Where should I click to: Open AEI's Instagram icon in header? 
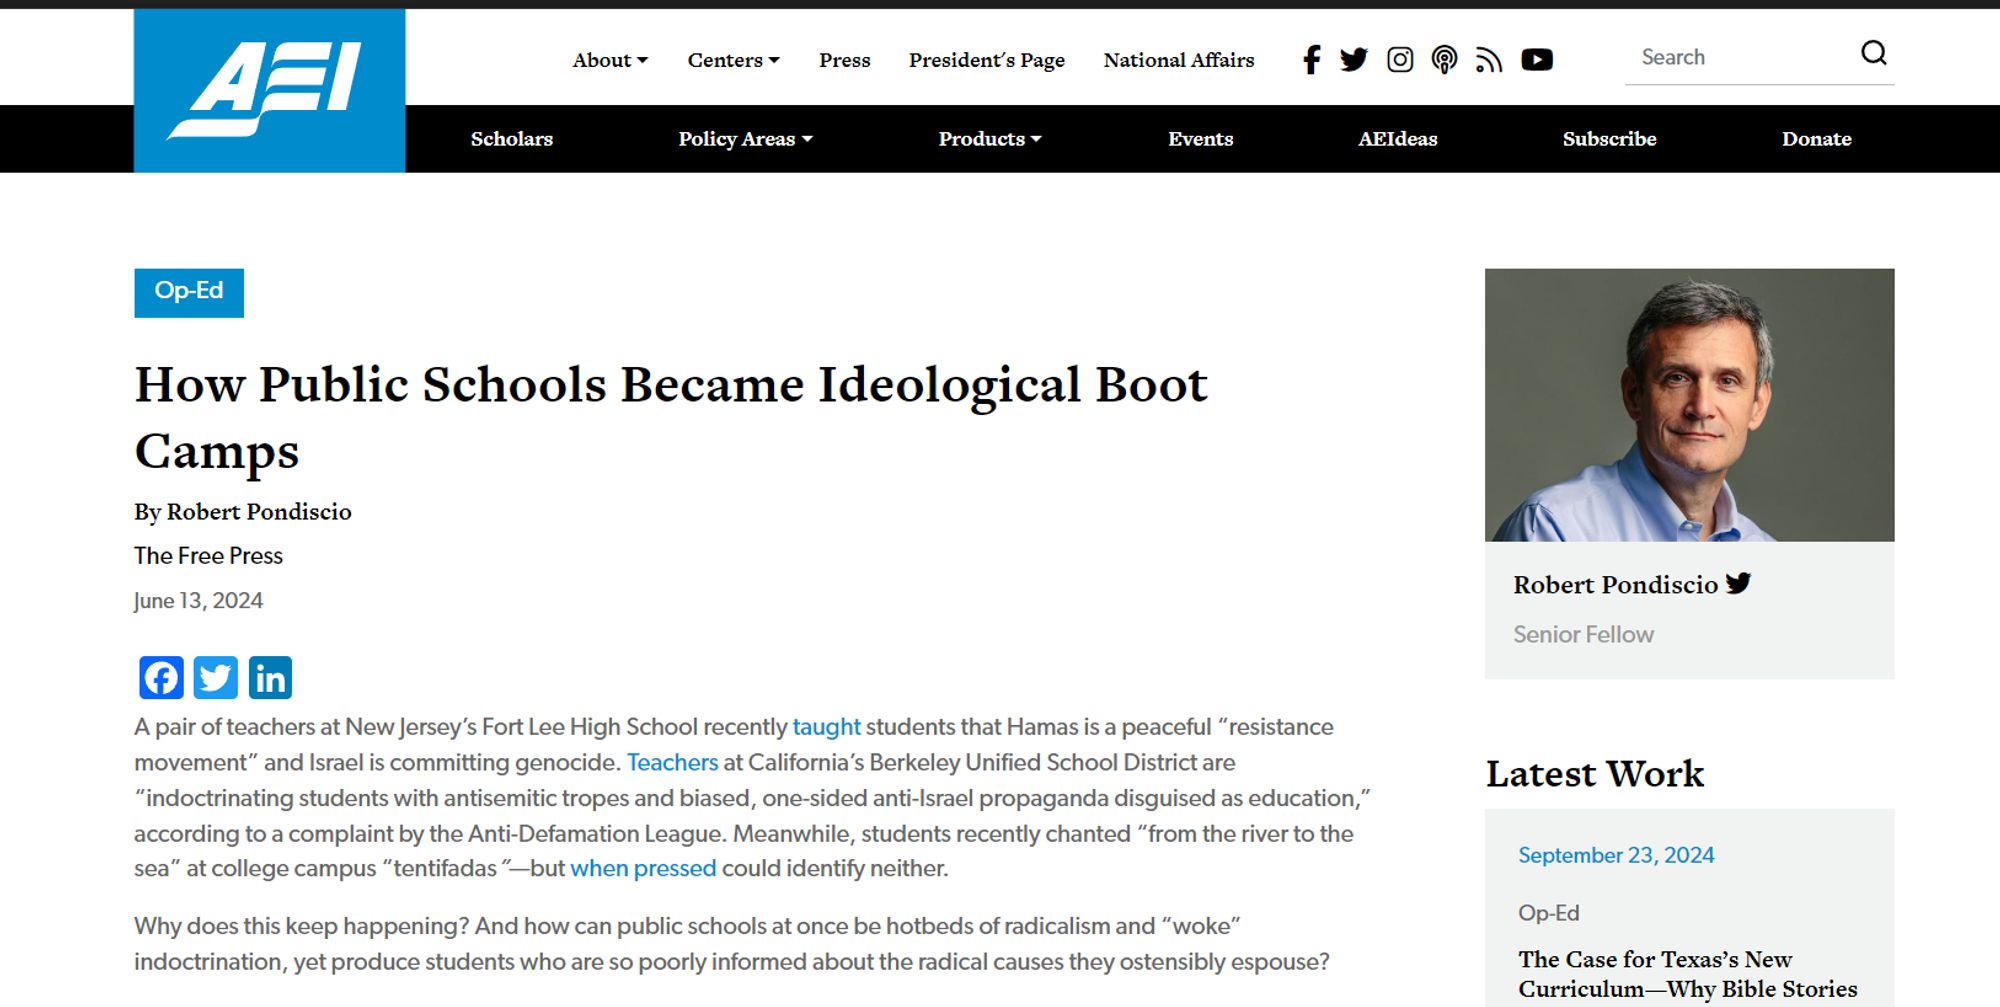tap(1400, 60)
